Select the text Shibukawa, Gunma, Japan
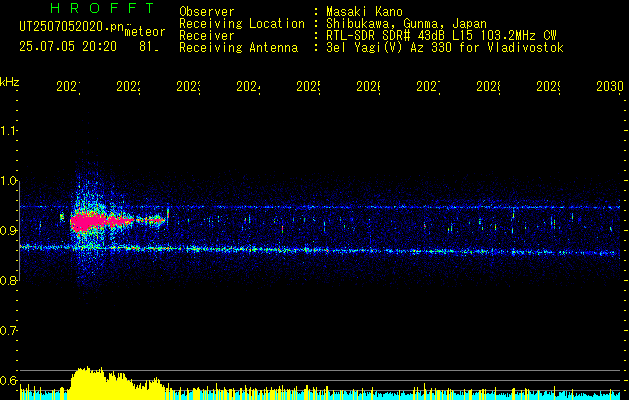The image size is (629, 400). coord(406,24)
